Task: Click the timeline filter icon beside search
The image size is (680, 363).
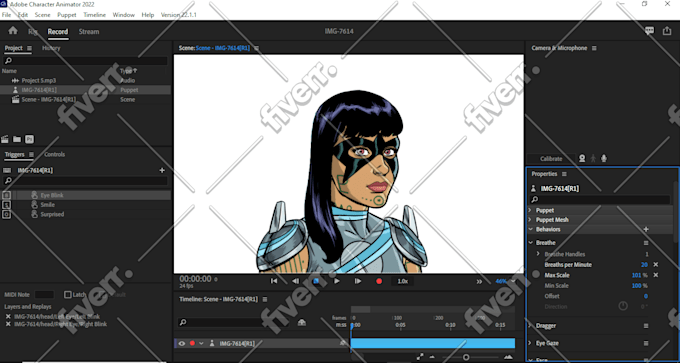Action: coord(302,322)
